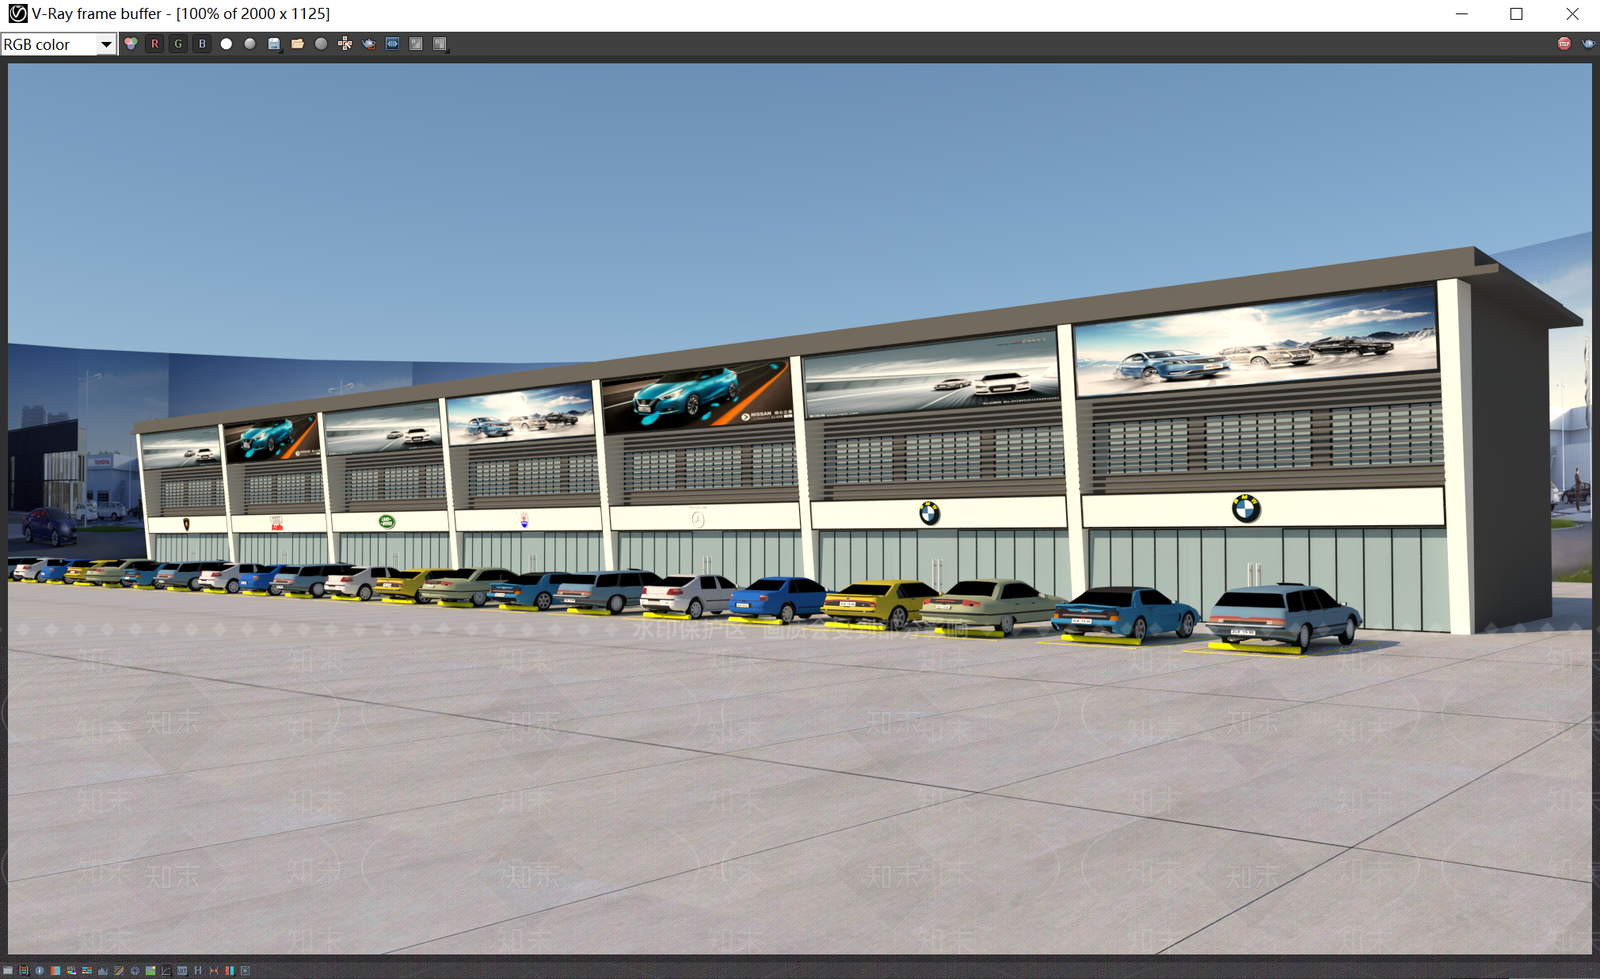Click the stop rendering button
1600x979 pixels.
point(1564,44)
